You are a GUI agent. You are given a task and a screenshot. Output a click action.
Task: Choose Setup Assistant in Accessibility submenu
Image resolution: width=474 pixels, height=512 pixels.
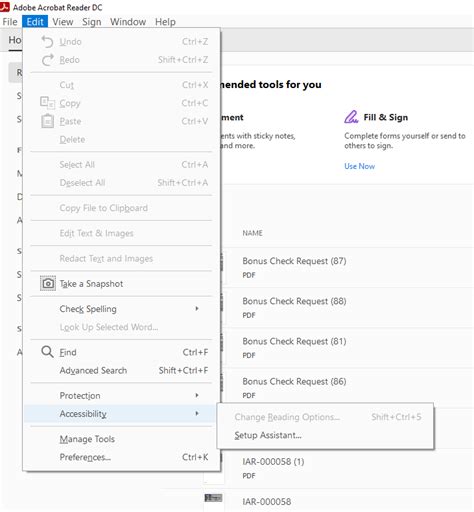tap(325, 435)
